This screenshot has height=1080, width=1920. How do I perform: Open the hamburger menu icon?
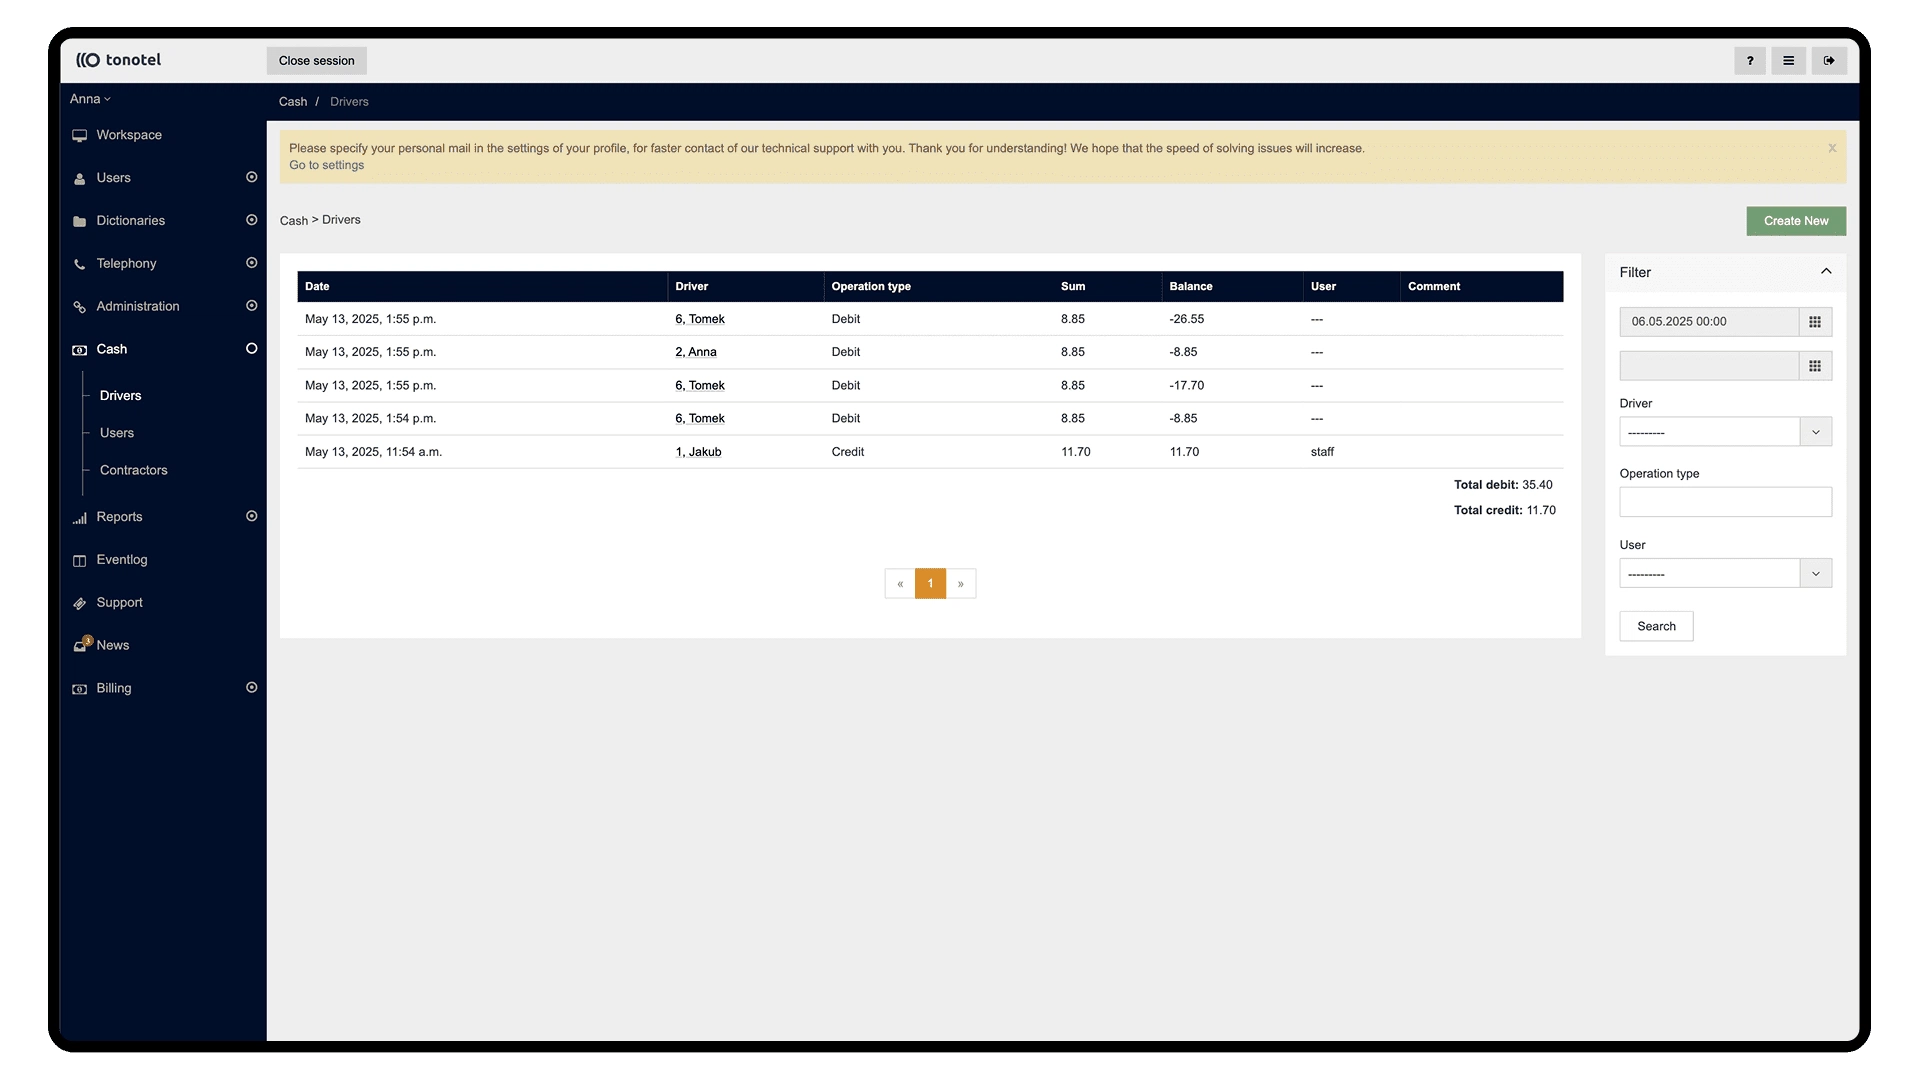coord(1788,61)
